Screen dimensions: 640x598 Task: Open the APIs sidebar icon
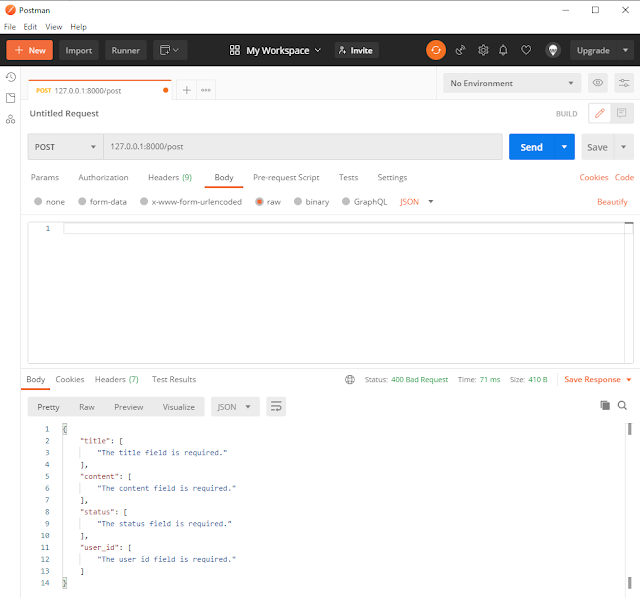tap(11, 119)
